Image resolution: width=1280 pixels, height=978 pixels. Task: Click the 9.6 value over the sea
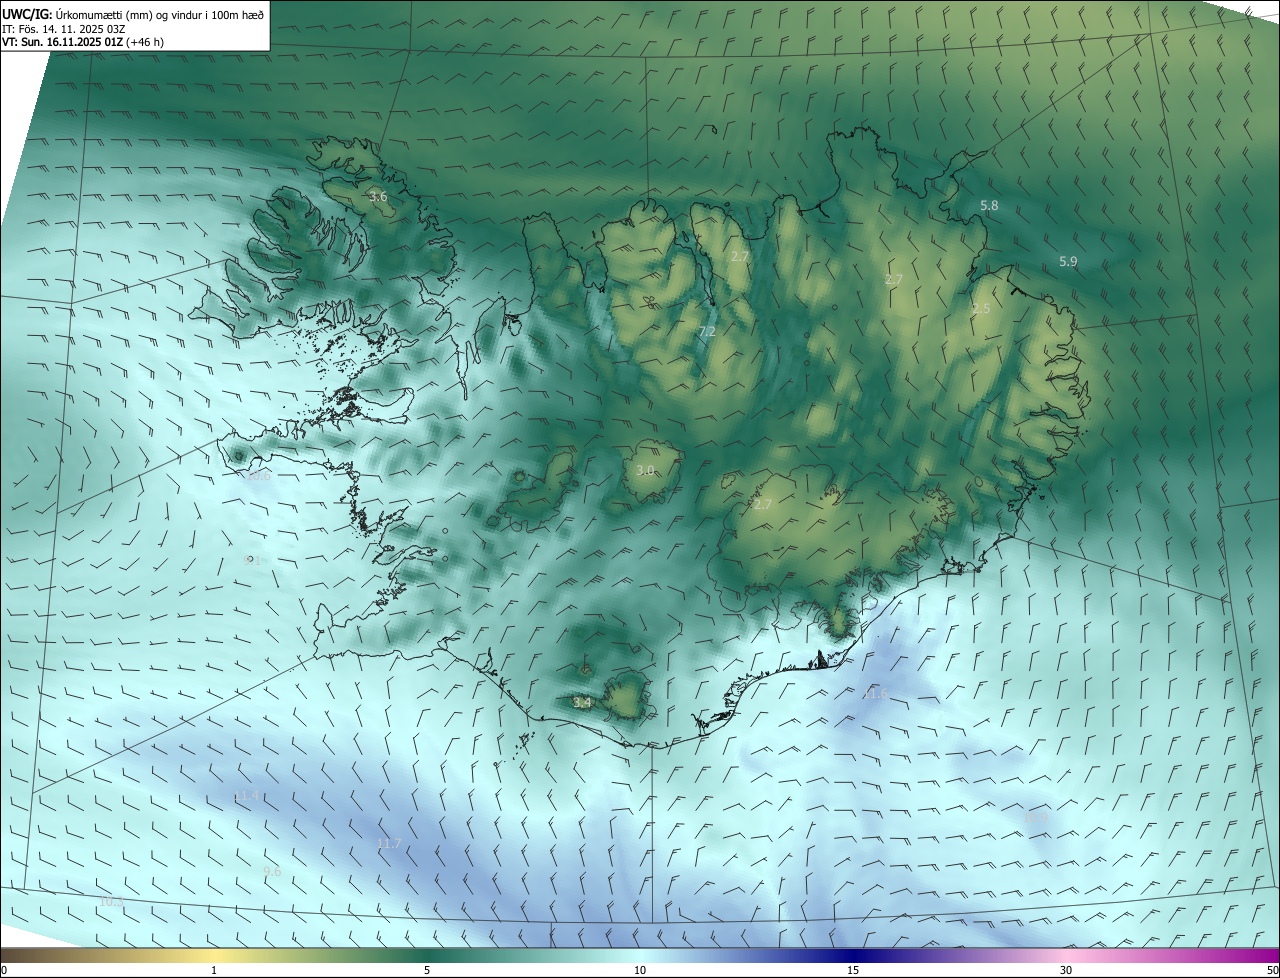point(272,871)
